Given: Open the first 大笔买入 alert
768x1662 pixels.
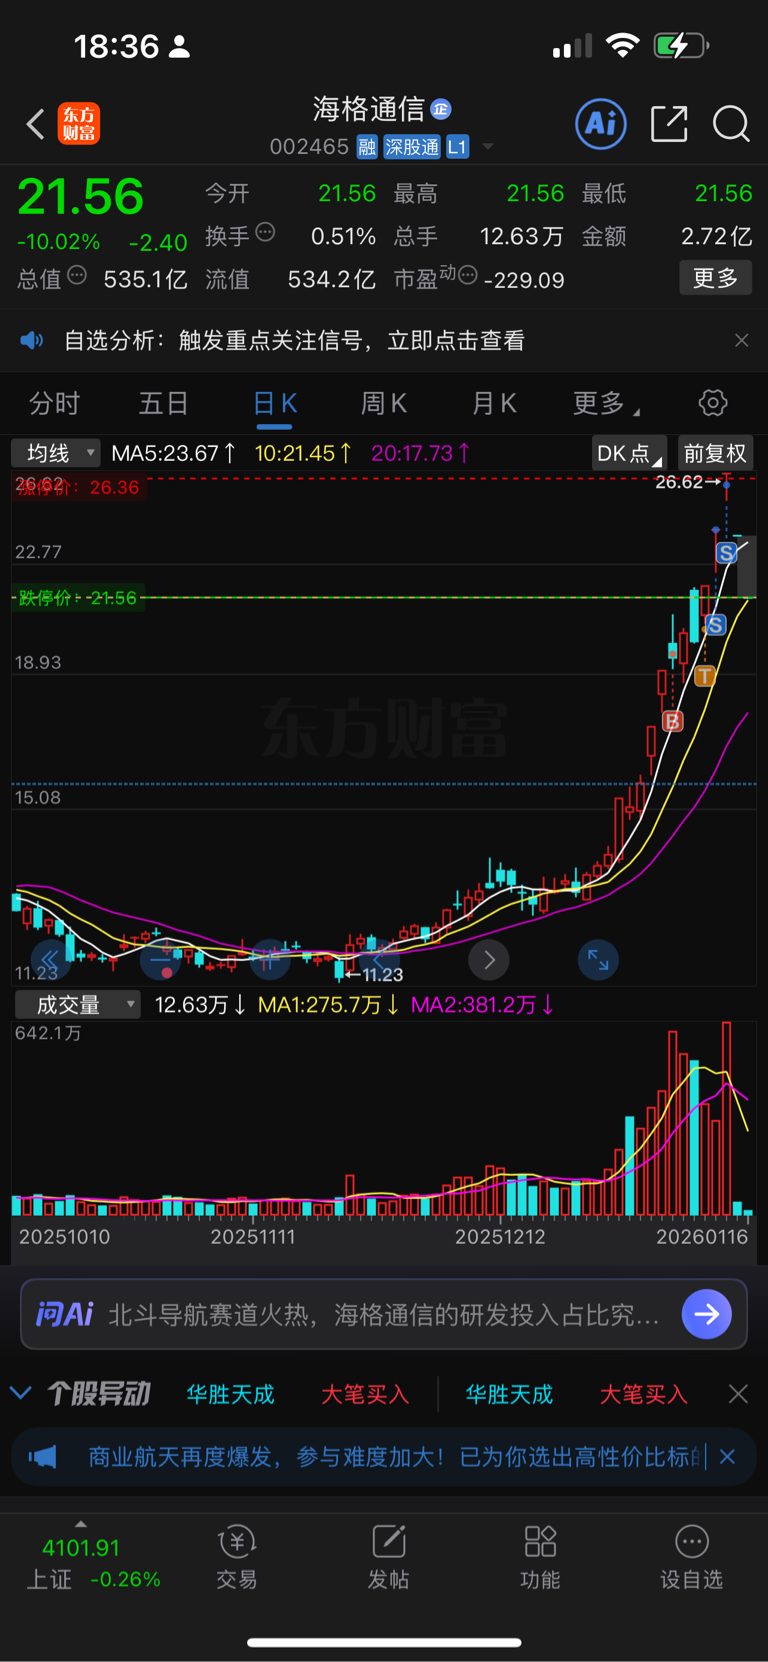Looking at the screenshot, I should coord(365,1394).
